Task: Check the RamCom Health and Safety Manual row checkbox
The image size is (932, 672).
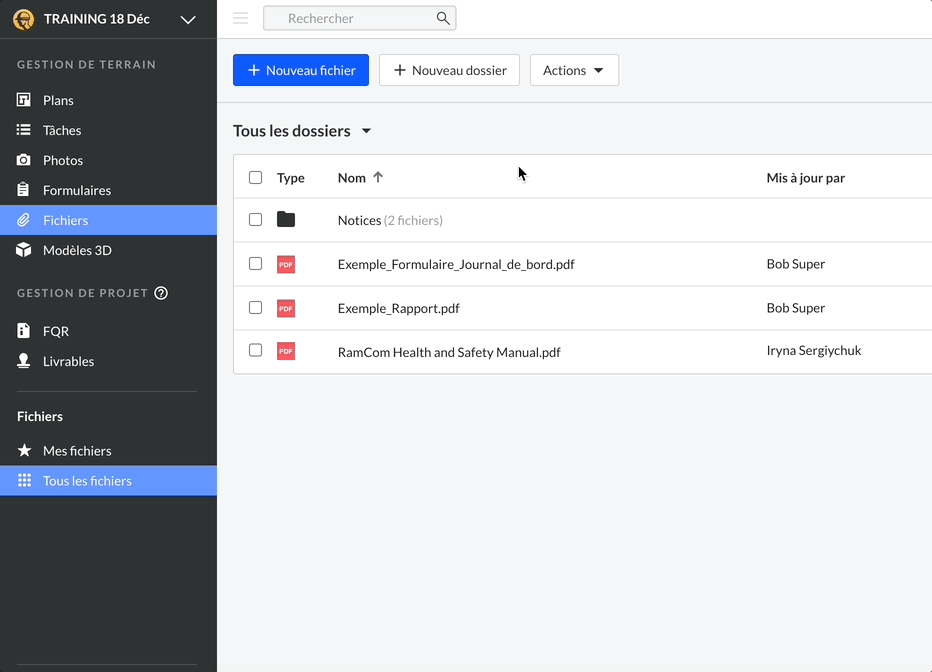Action: coord(256,351)
